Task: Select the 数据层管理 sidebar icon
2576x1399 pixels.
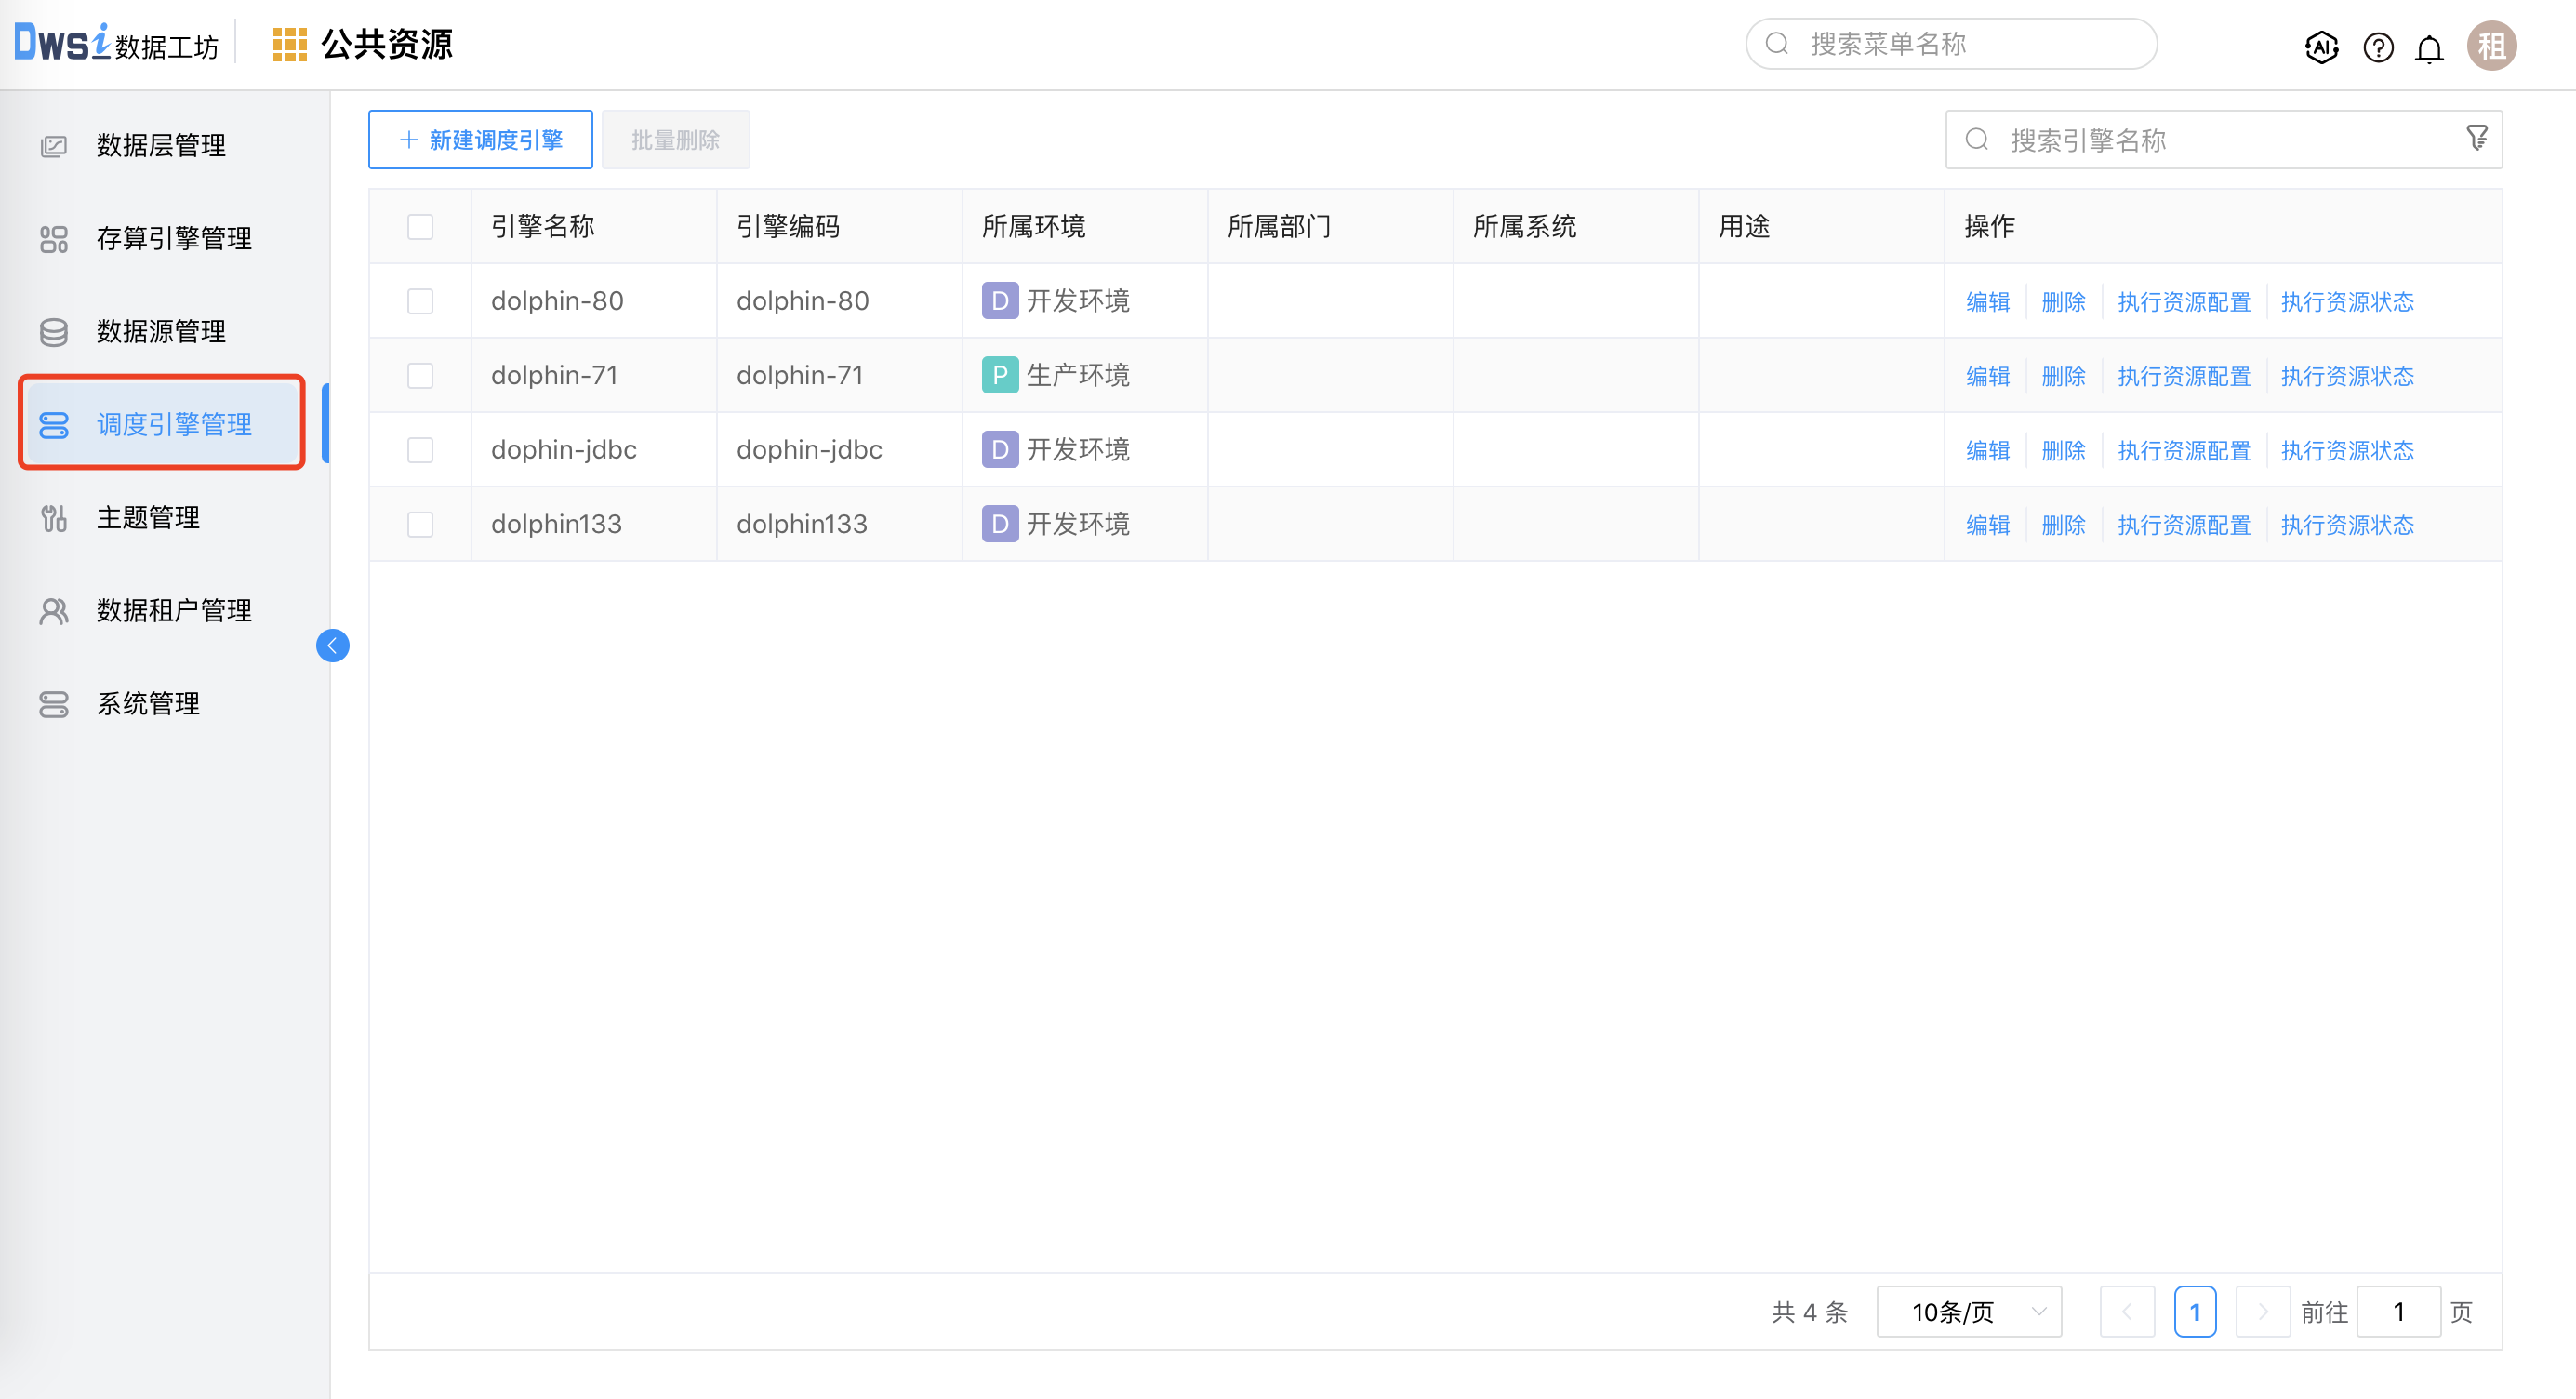Action: click(53, 145)
